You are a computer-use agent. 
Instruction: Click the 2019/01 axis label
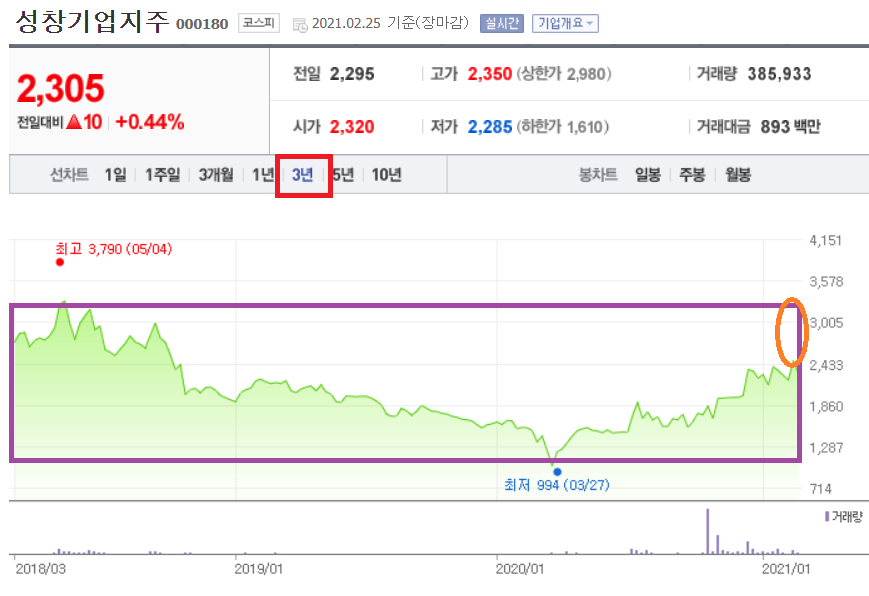click(x=258, y=569)
